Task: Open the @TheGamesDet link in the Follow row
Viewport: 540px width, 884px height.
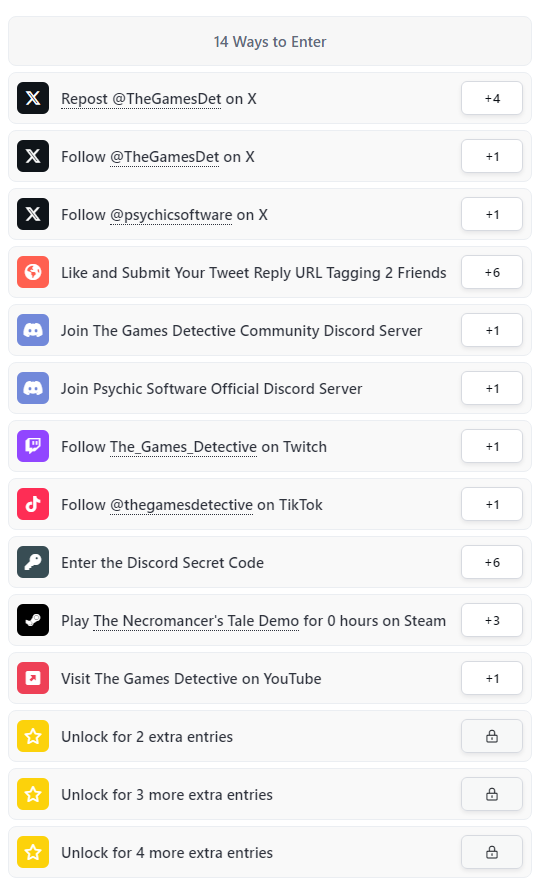Action: 165,157
